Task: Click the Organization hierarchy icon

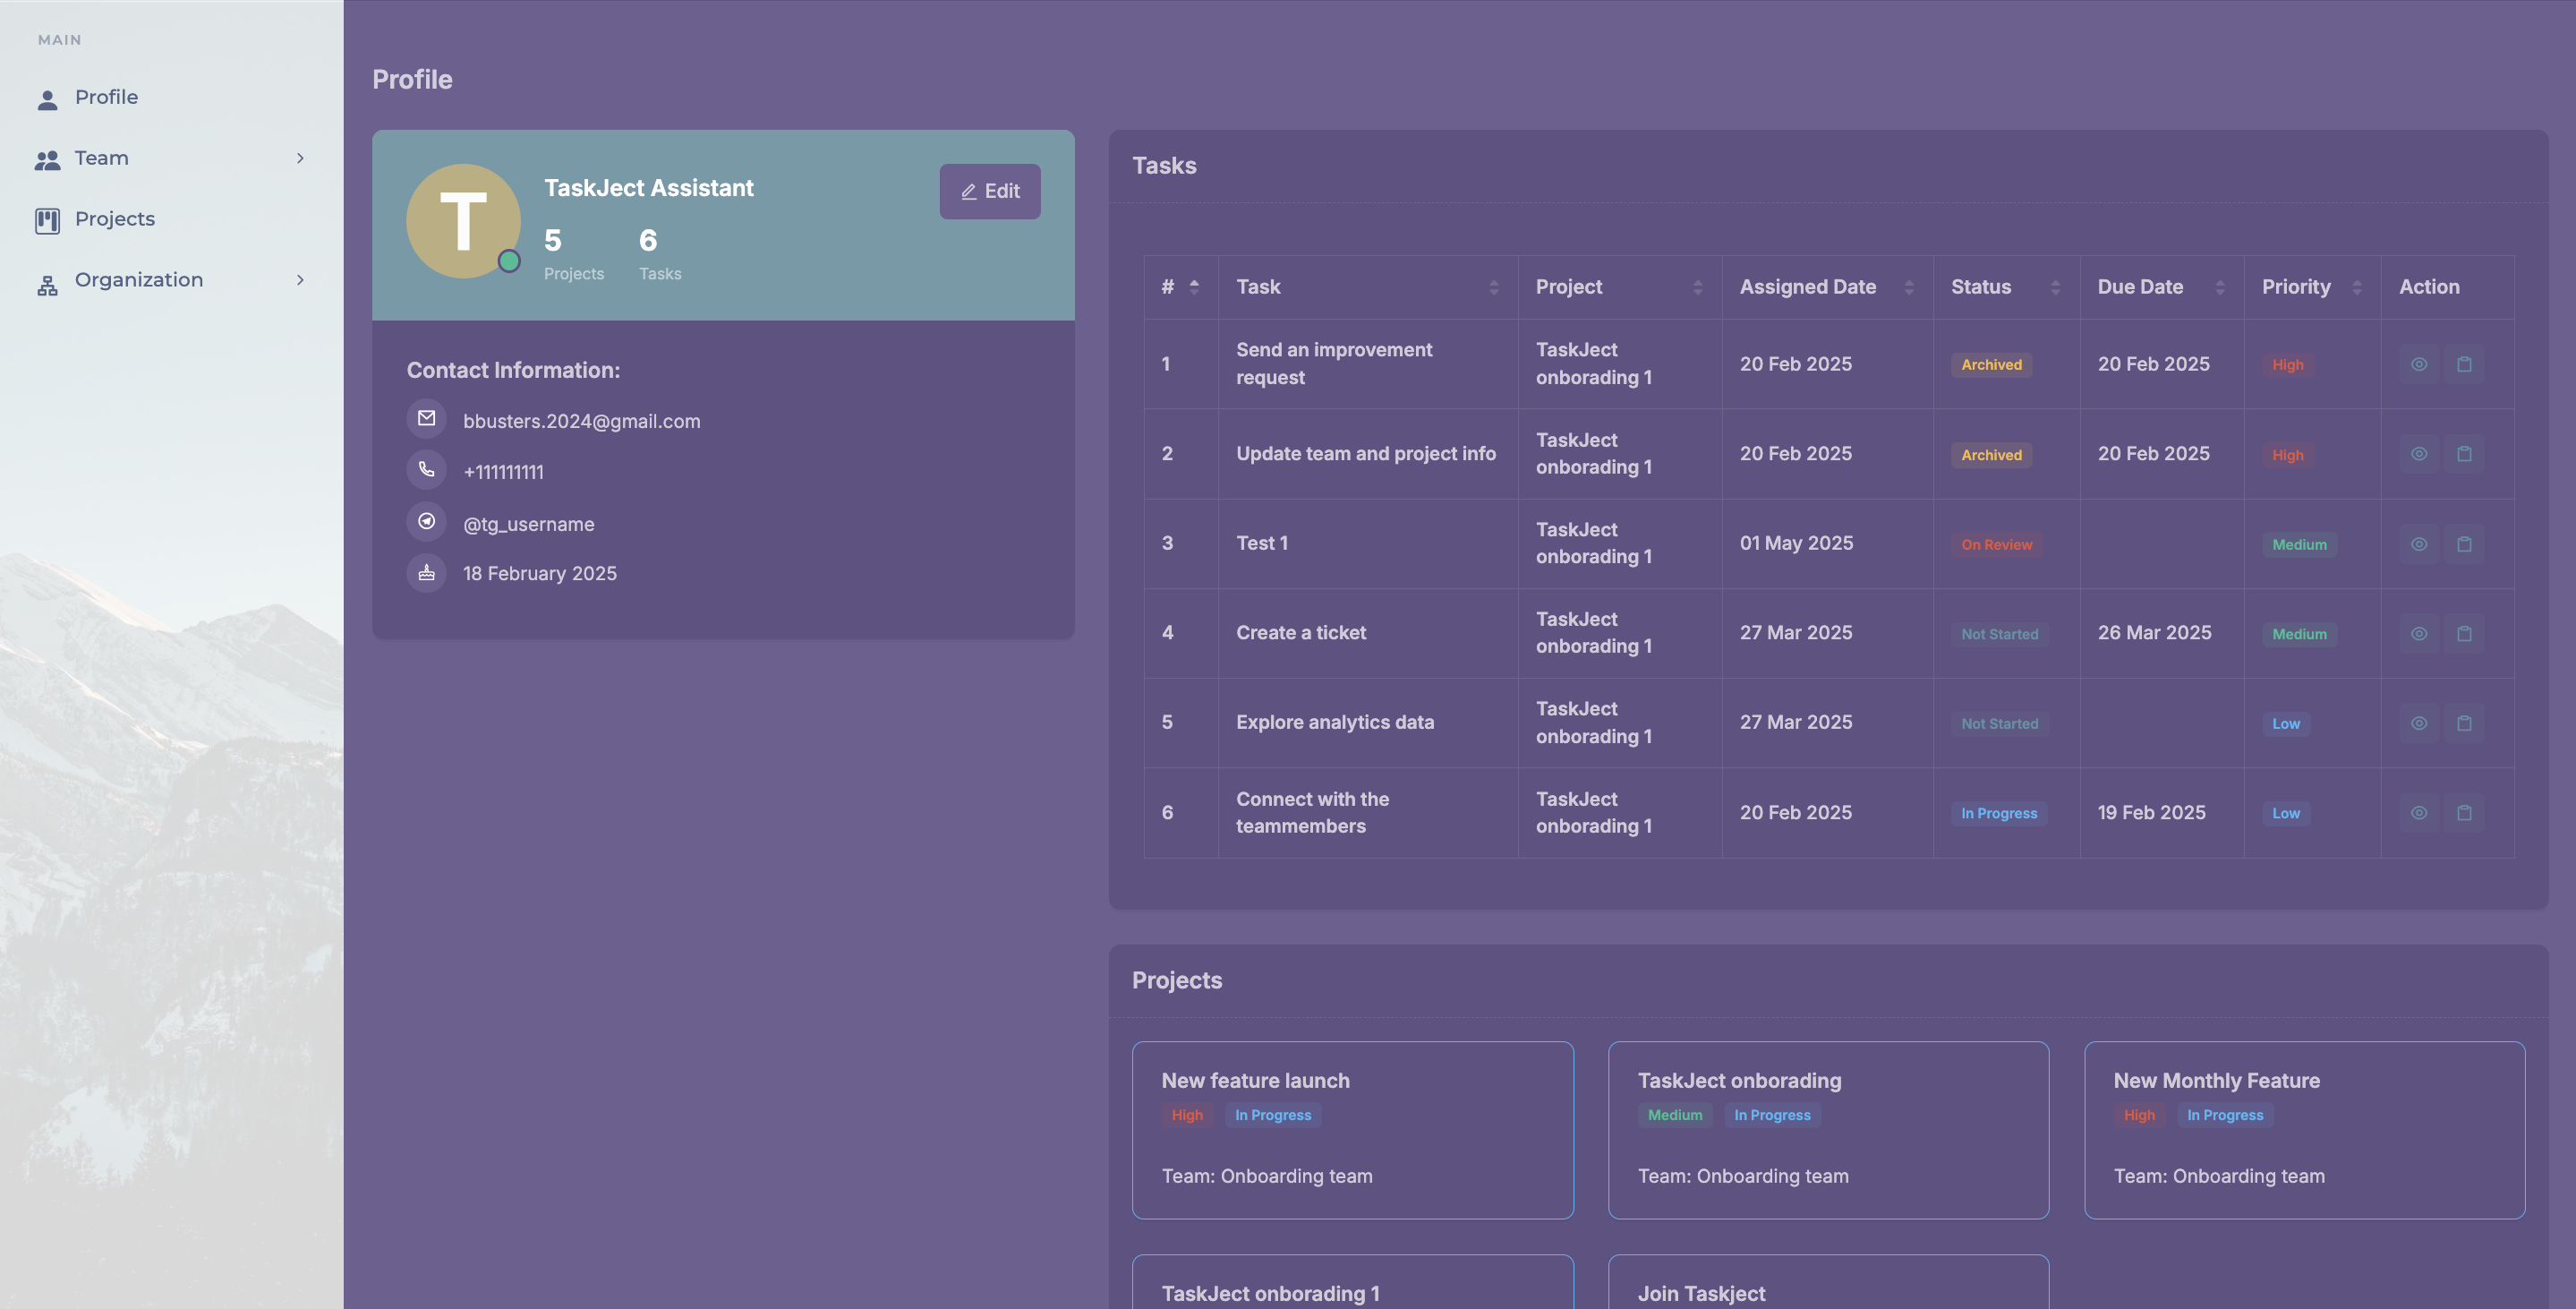Action: click(x=47, y=286)
